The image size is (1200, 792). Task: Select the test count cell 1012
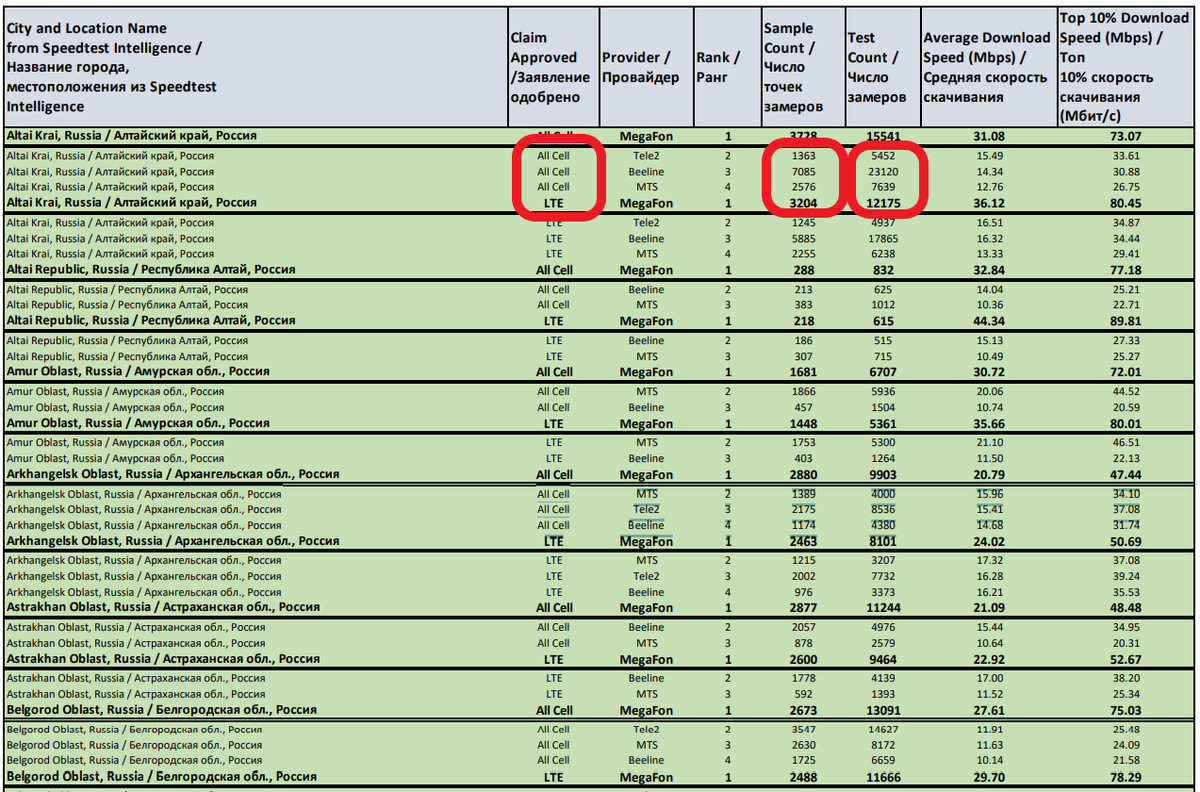(882, 305)
